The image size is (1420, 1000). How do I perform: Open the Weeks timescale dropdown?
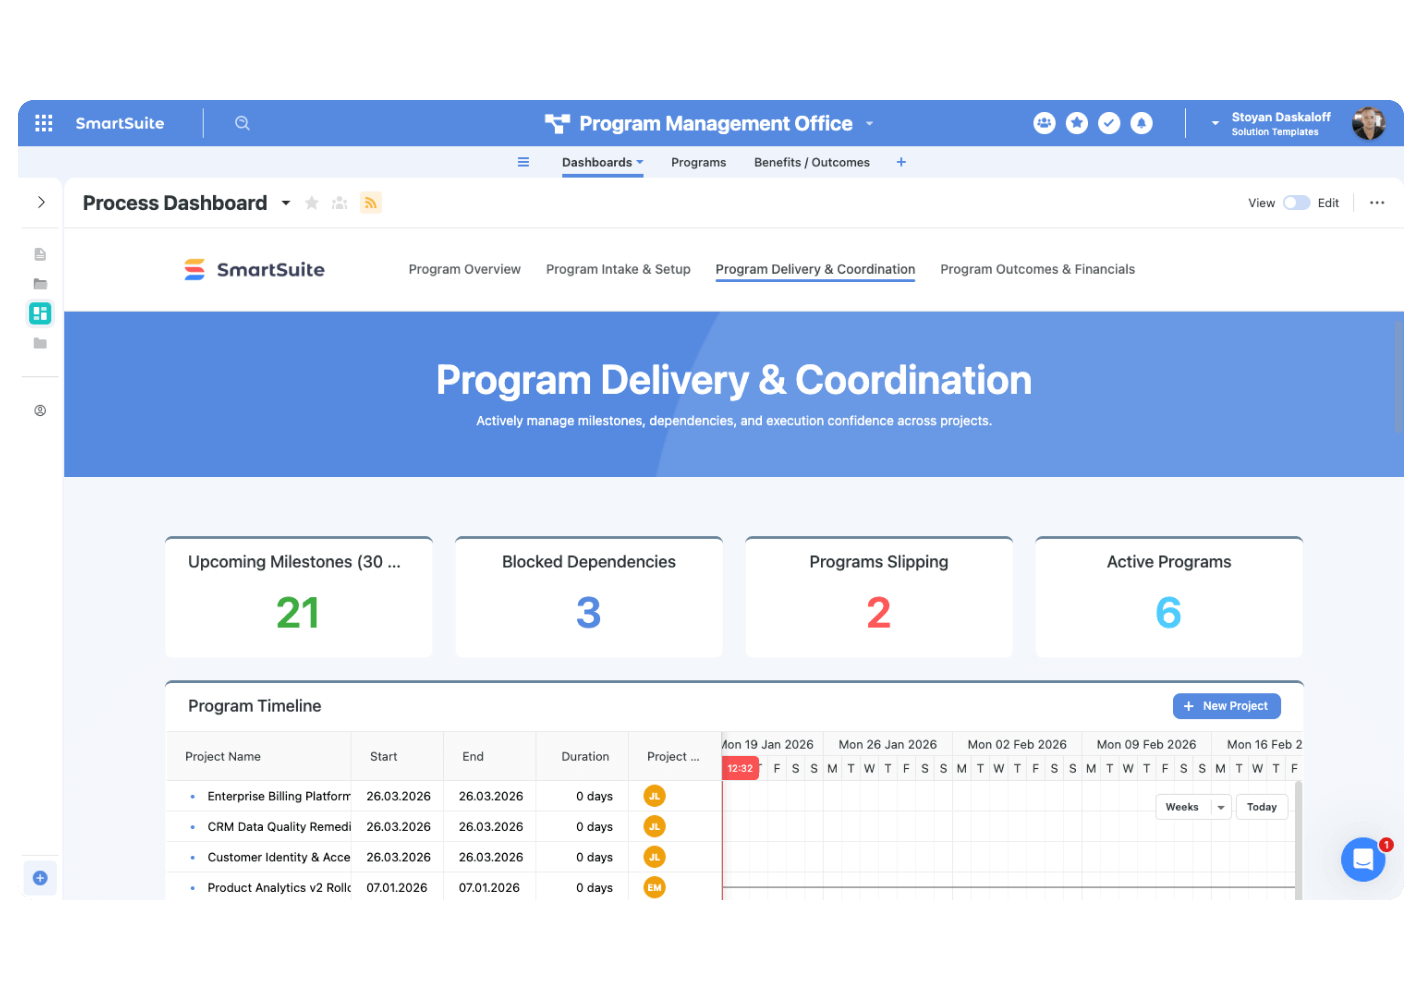[x=1193, y=807]
